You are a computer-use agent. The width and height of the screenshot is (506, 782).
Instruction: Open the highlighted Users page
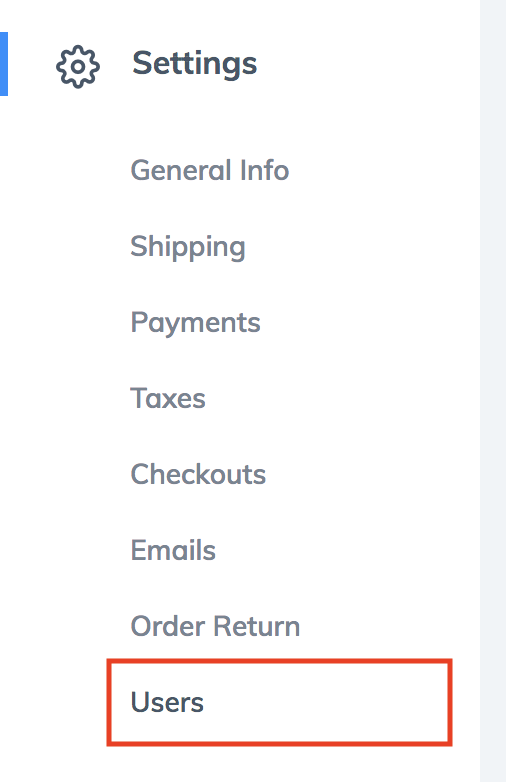(x=167, y=702)
